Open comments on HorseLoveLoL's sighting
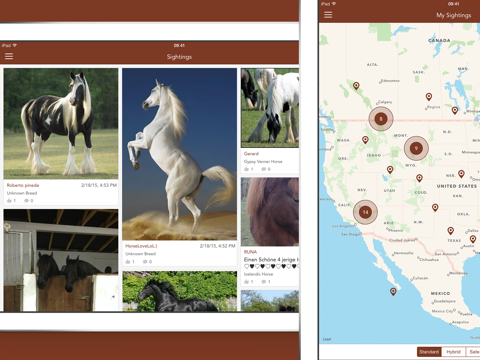Viewport: 480px width, 360px height. pos(147,262)
